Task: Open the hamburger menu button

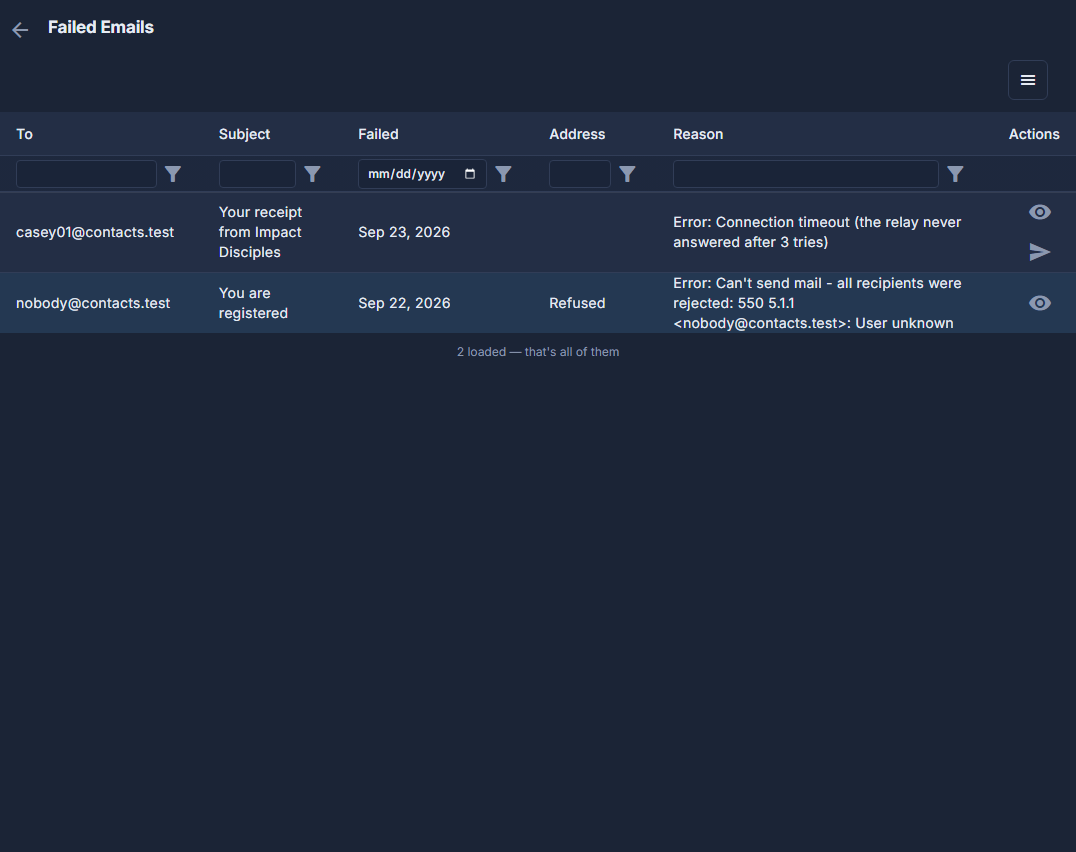Action: coord(1027,80)
